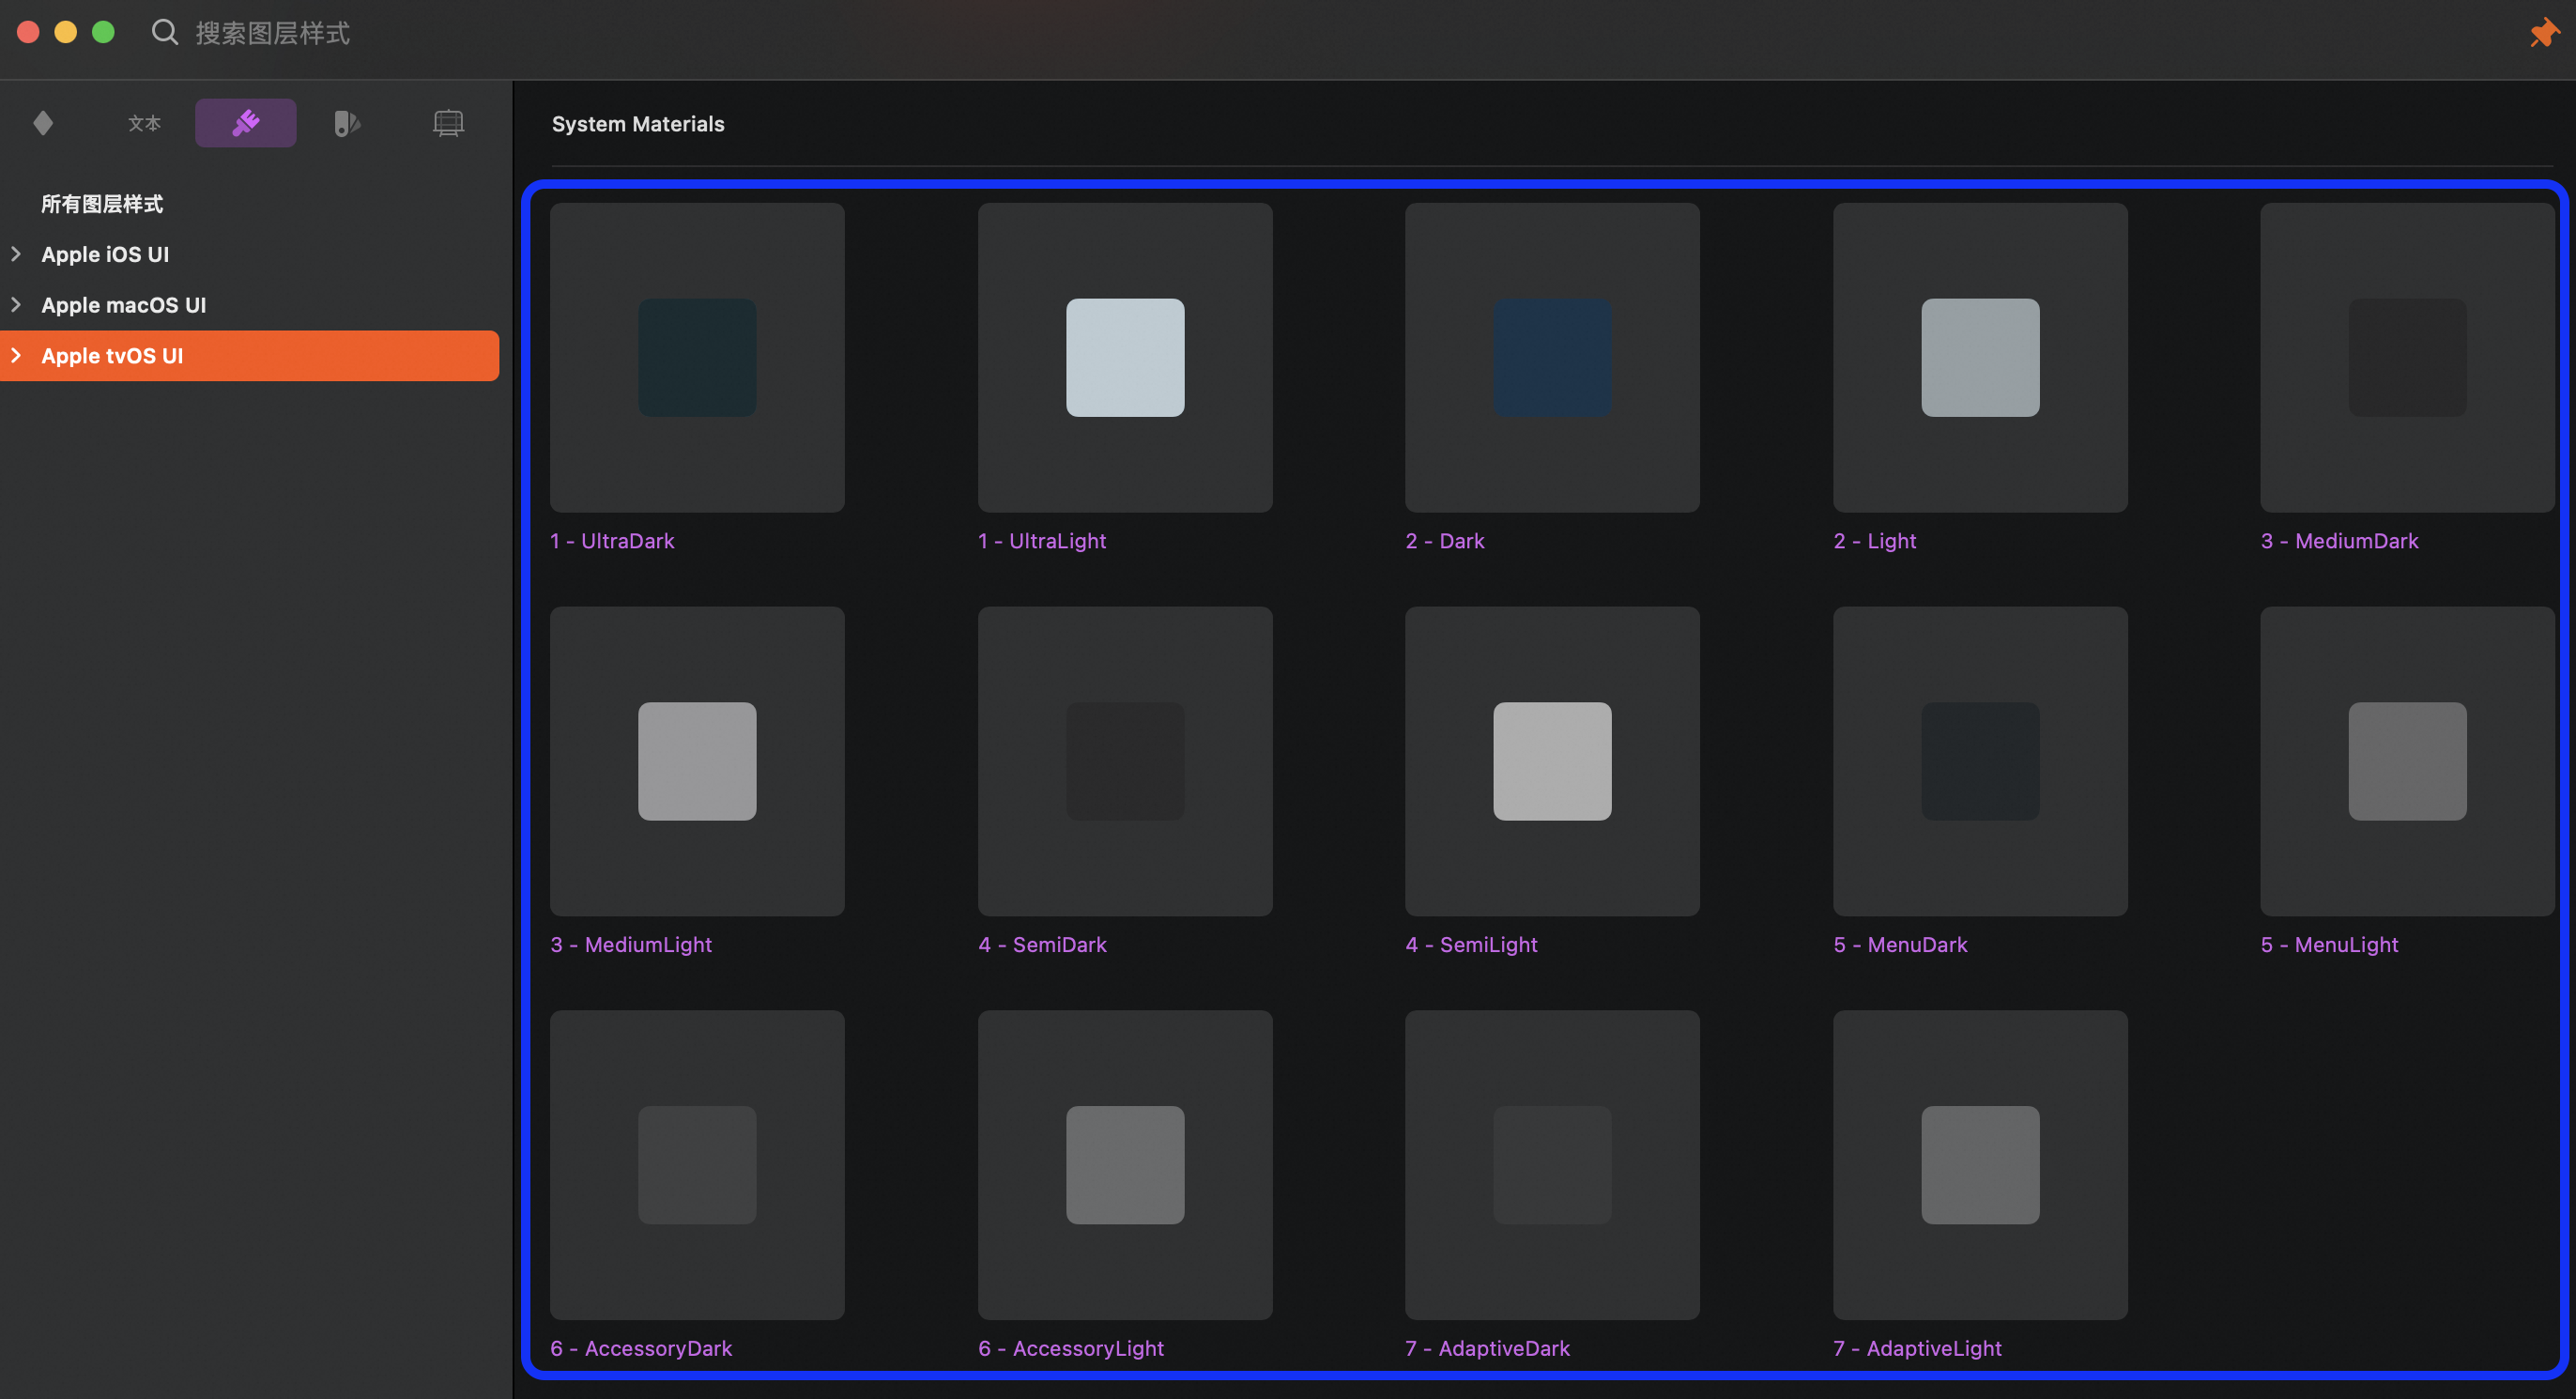This screenshot has width=2576, height=1399.
Task: Open the artboard templates tab icon
Action: 448,123
